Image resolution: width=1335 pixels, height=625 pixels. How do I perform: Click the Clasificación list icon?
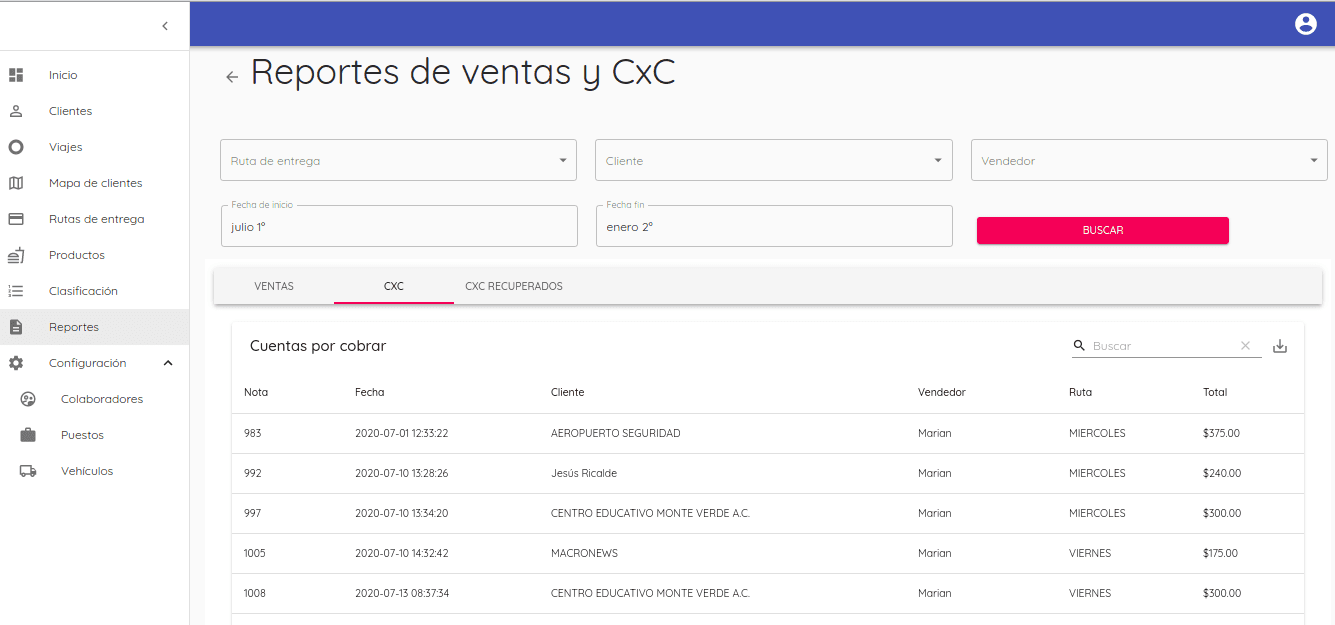click(16, 291)
